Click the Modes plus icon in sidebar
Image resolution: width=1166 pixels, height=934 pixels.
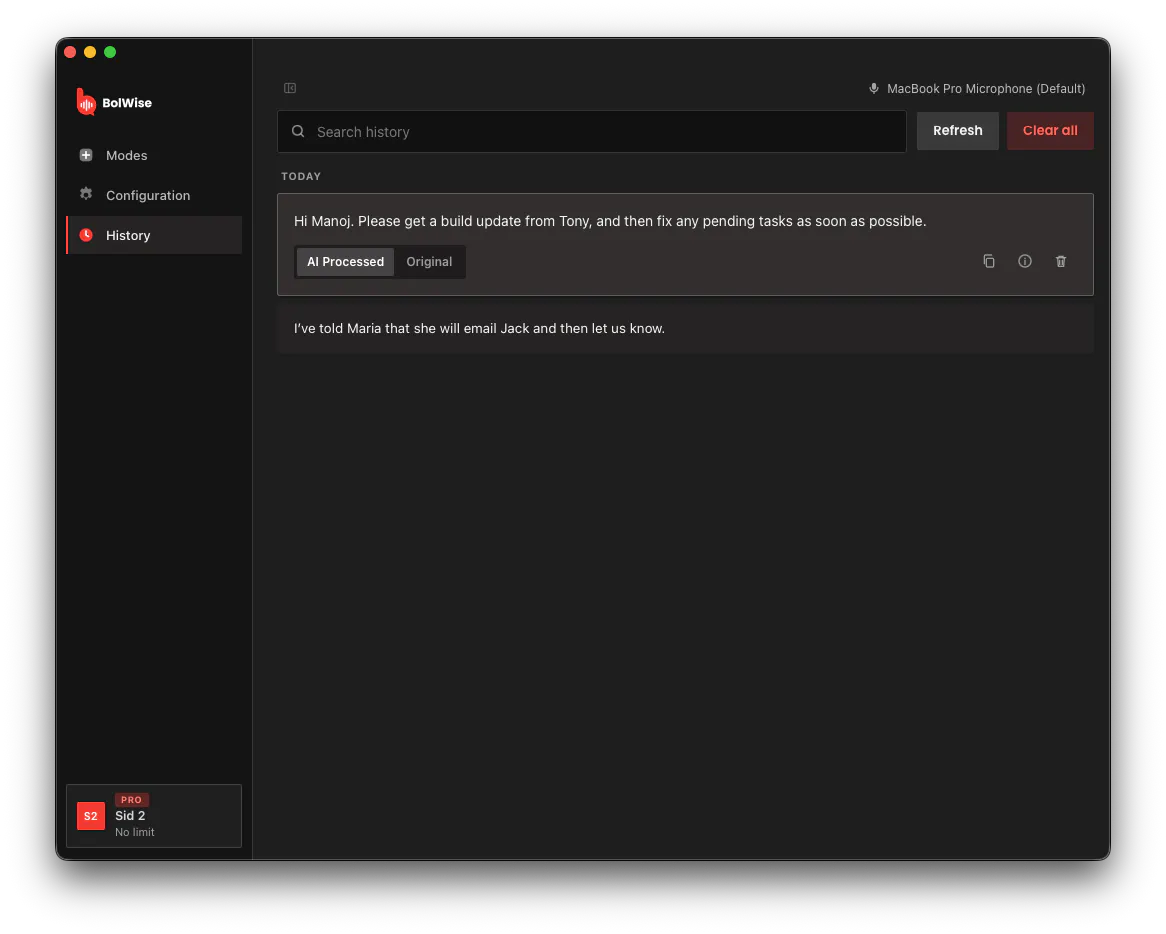(86, 155)
